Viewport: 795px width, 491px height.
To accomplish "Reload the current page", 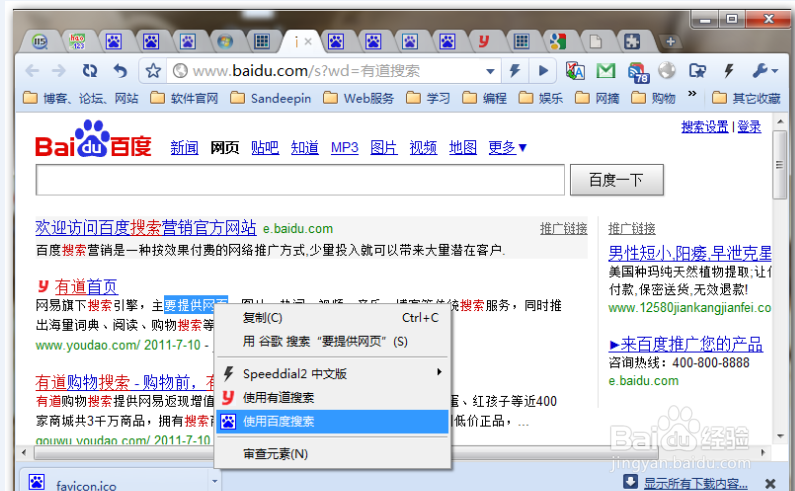I will tap(90, 71).
